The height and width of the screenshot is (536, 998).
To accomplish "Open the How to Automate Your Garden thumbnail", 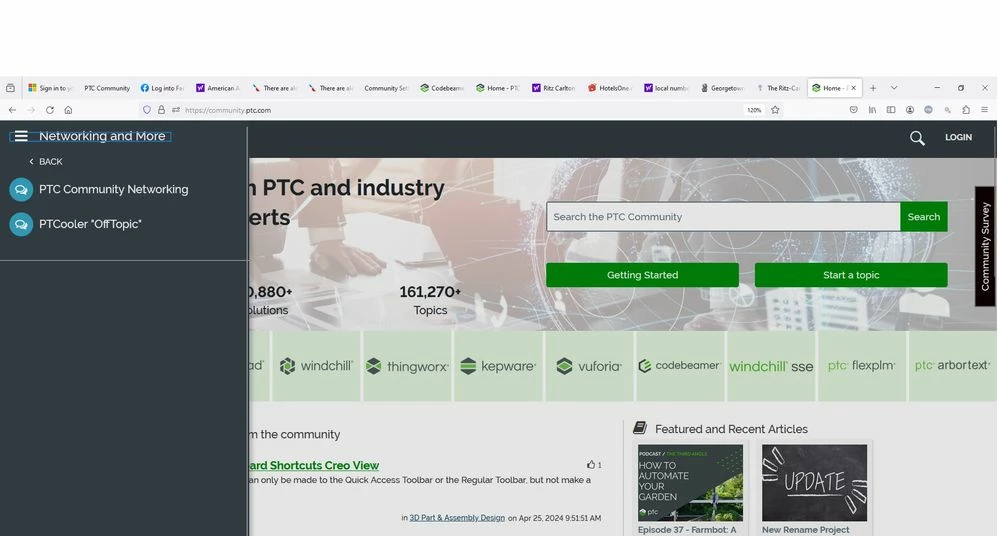I will tap(690, 483).
